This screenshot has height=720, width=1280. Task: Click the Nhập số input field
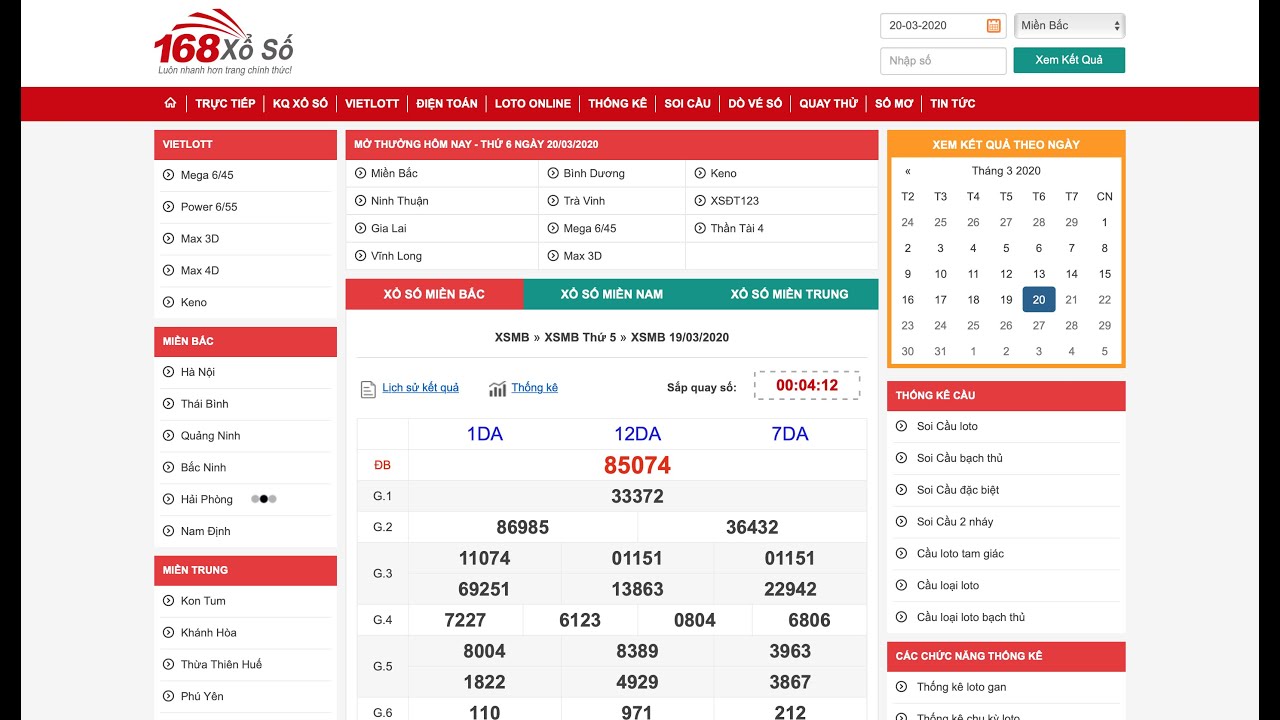(943, 61)
